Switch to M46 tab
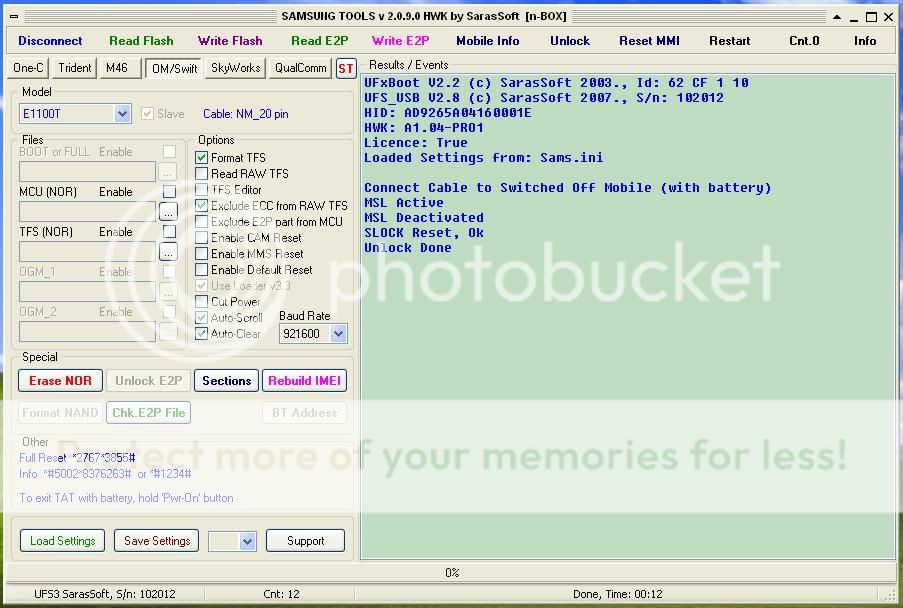This screenshot has width=903, height=608. click(x=119, y=68)
